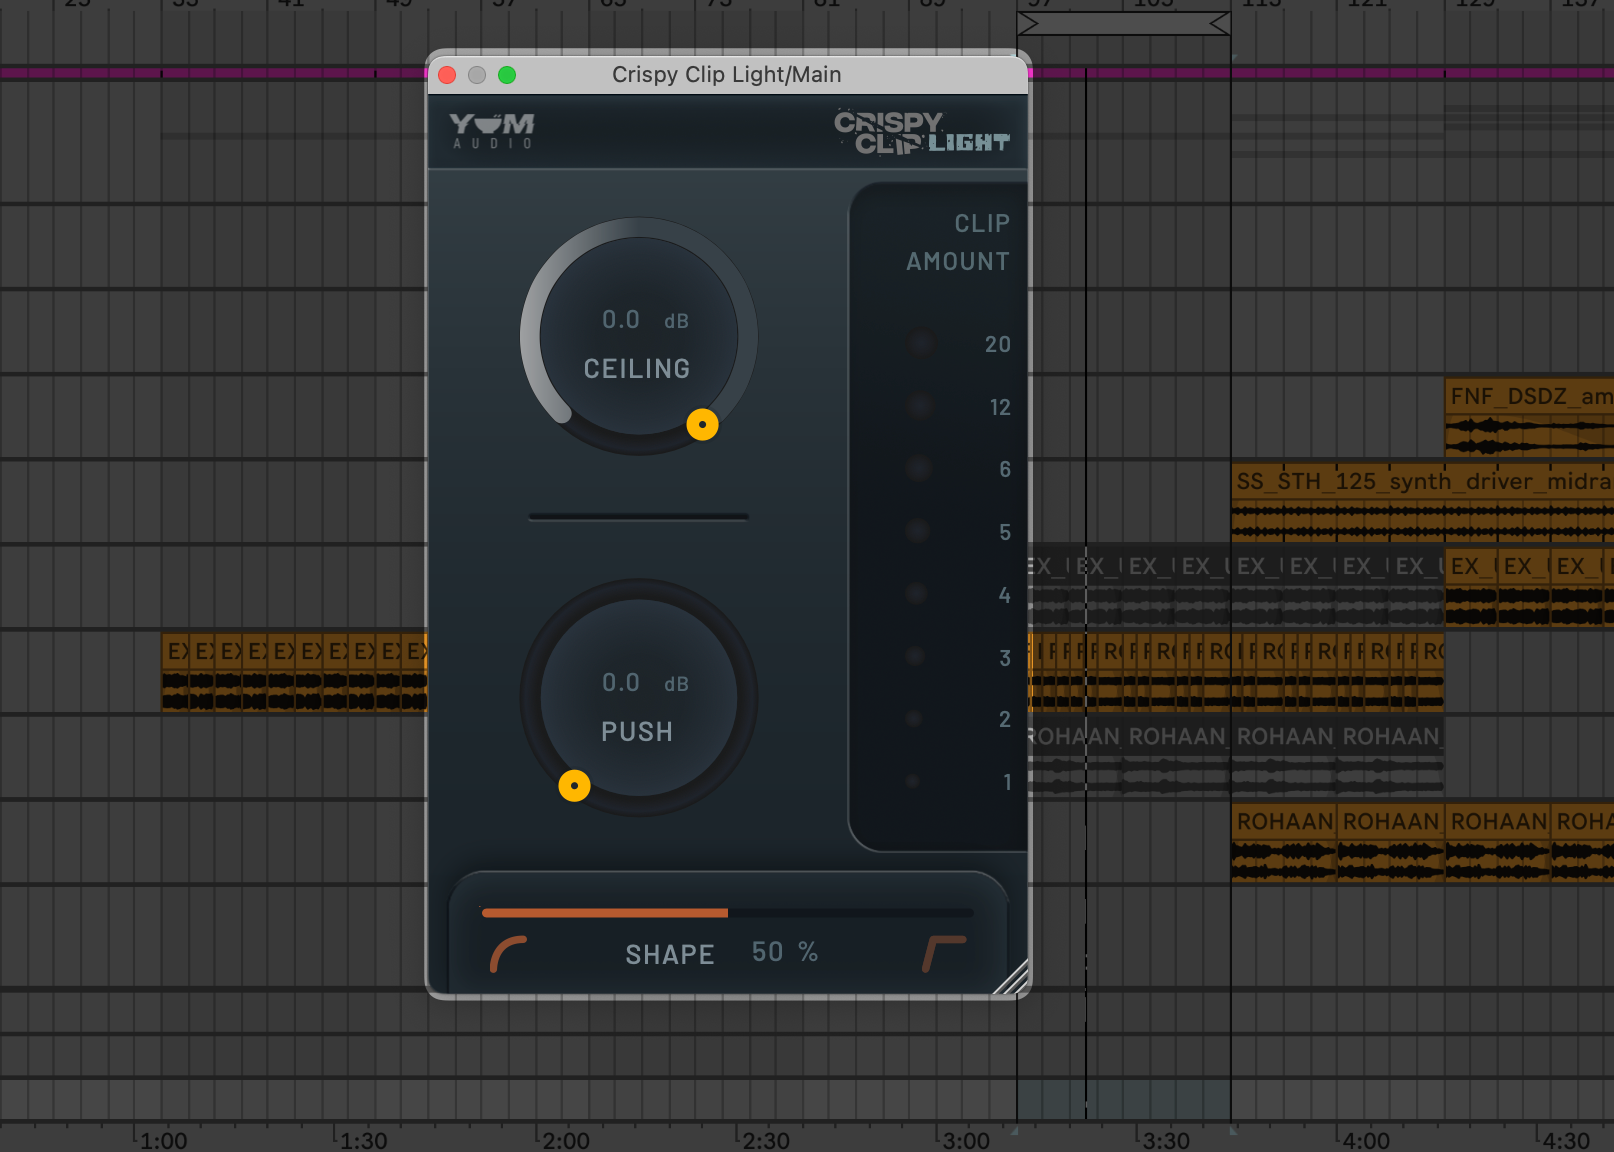Viewport: 1614px width, 1152px height.
Task: Click the 3:00 mark on the time ruler
Action: tap(965, 1140)
